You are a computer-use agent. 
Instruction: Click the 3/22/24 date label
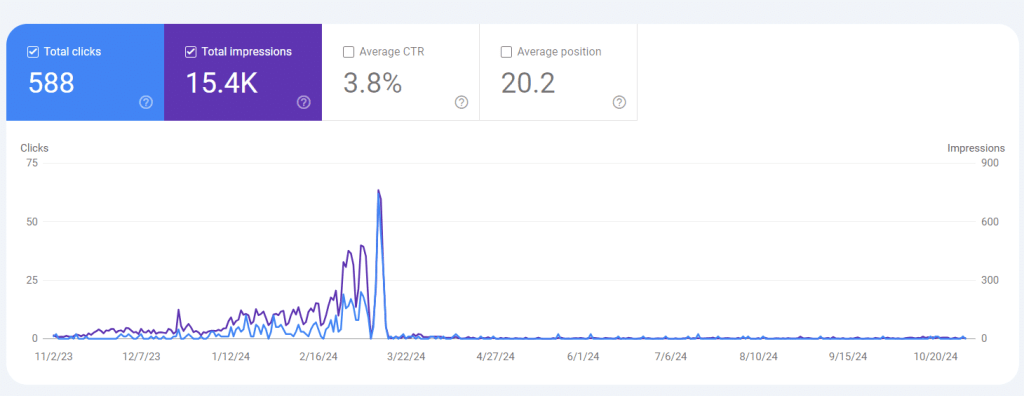click(x=407, y=357)
